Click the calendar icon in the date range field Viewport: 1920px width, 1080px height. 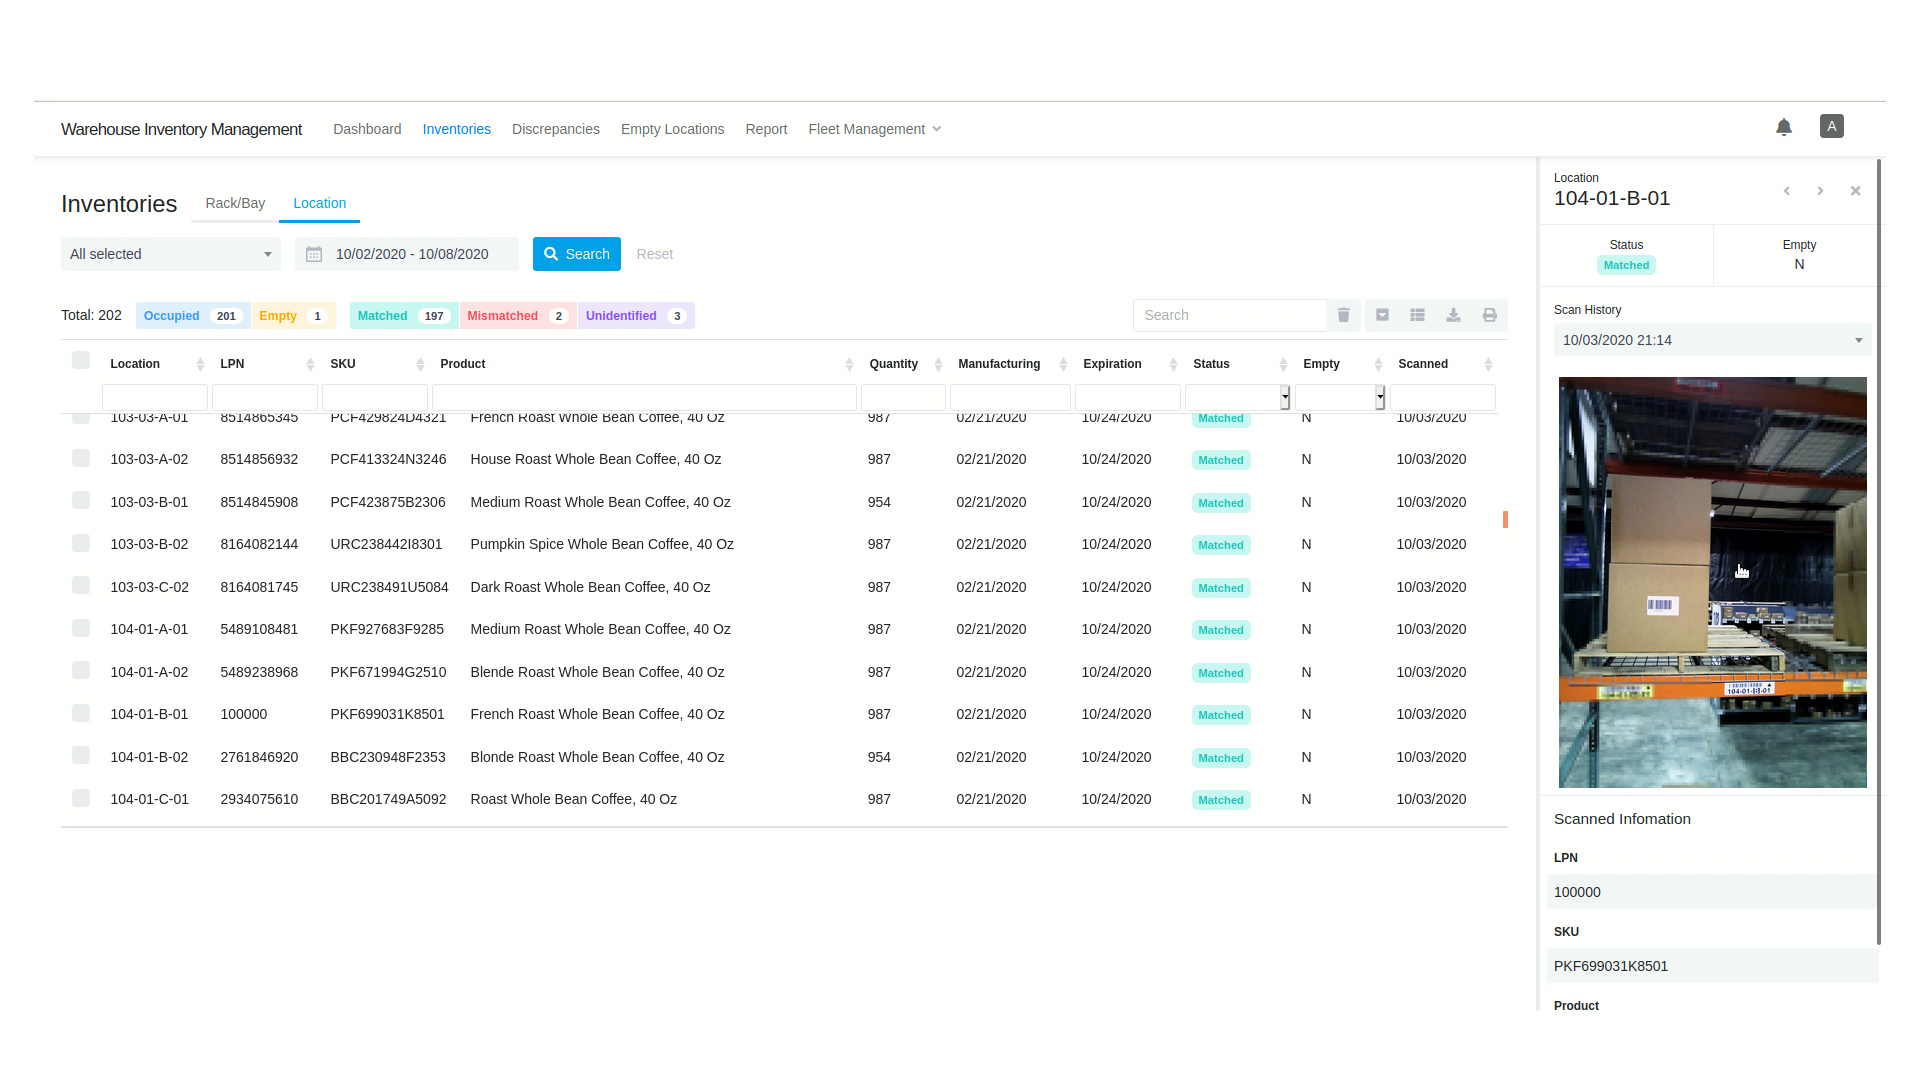(x=314, y=254)
